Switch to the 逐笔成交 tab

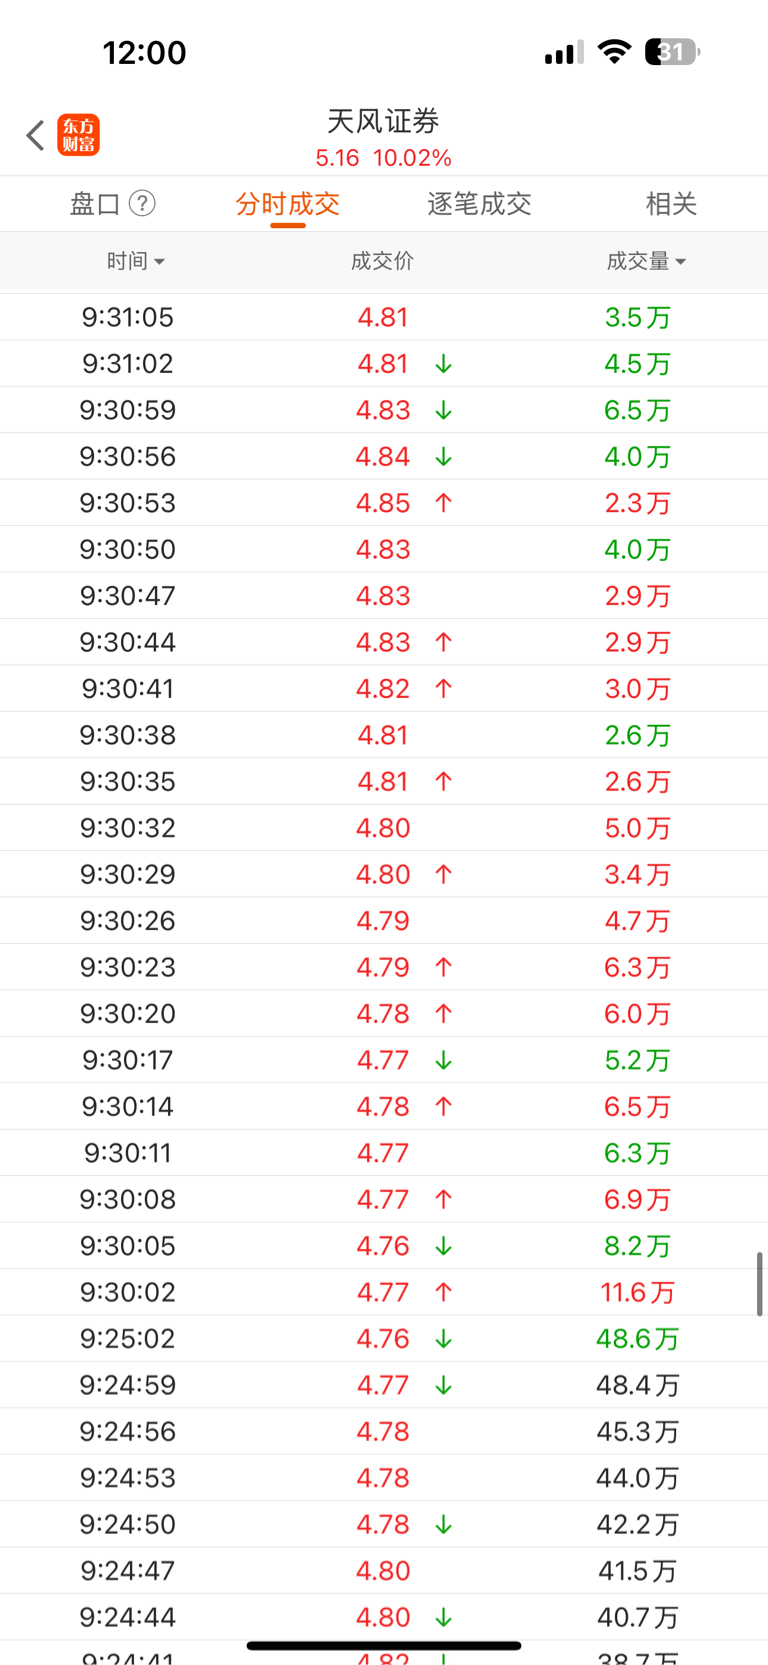coord(479,204)
